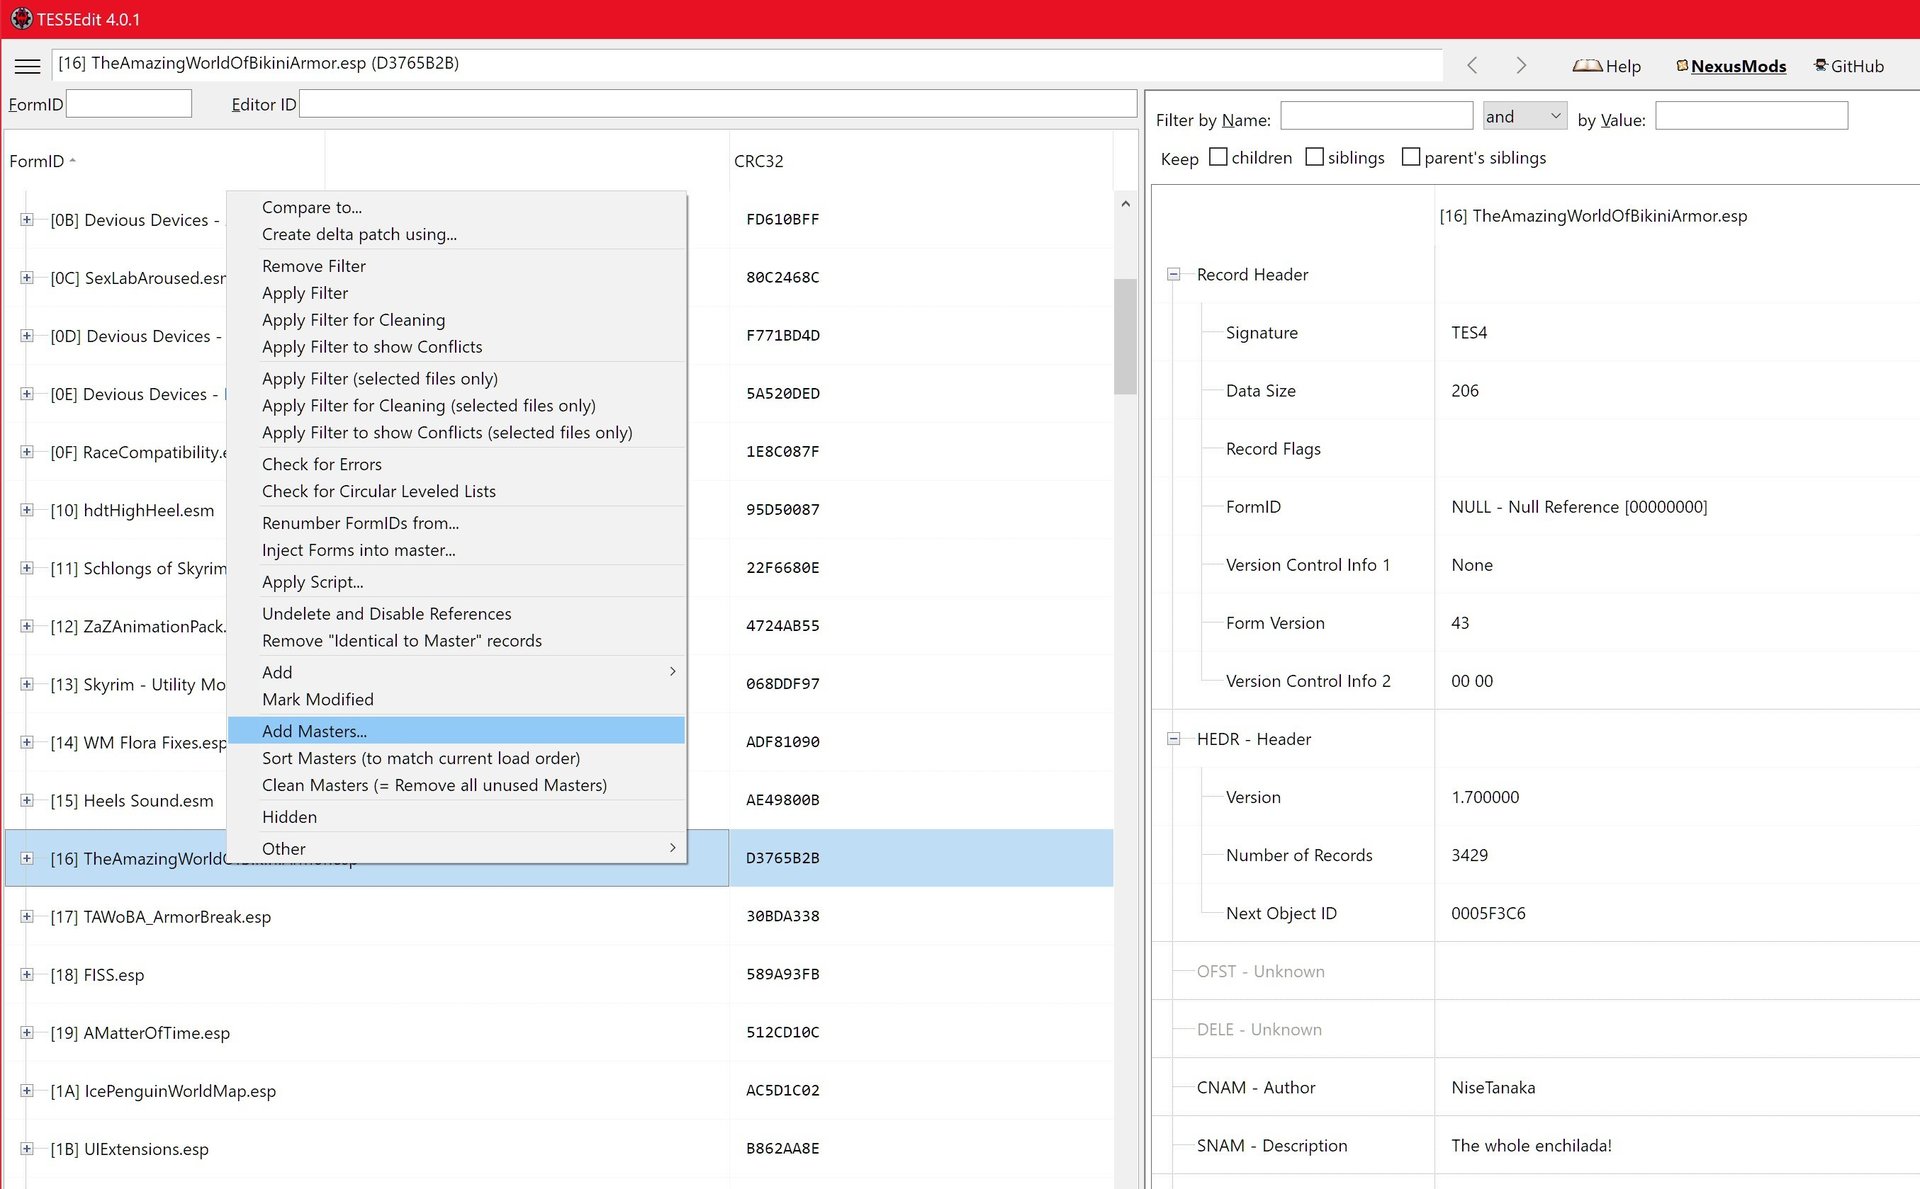1920x1189 pixels.
Task: Open the GitHub link
Action: 1849,66
